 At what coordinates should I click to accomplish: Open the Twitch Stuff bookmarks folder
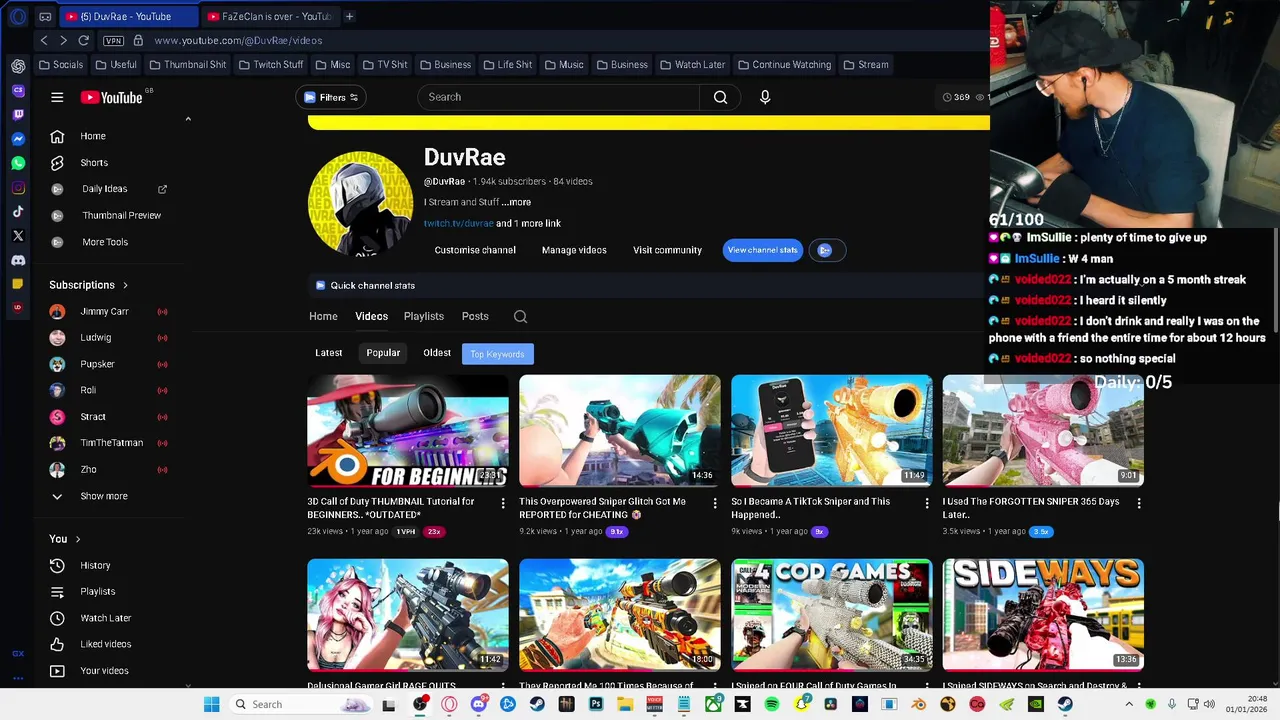(270, 64)
